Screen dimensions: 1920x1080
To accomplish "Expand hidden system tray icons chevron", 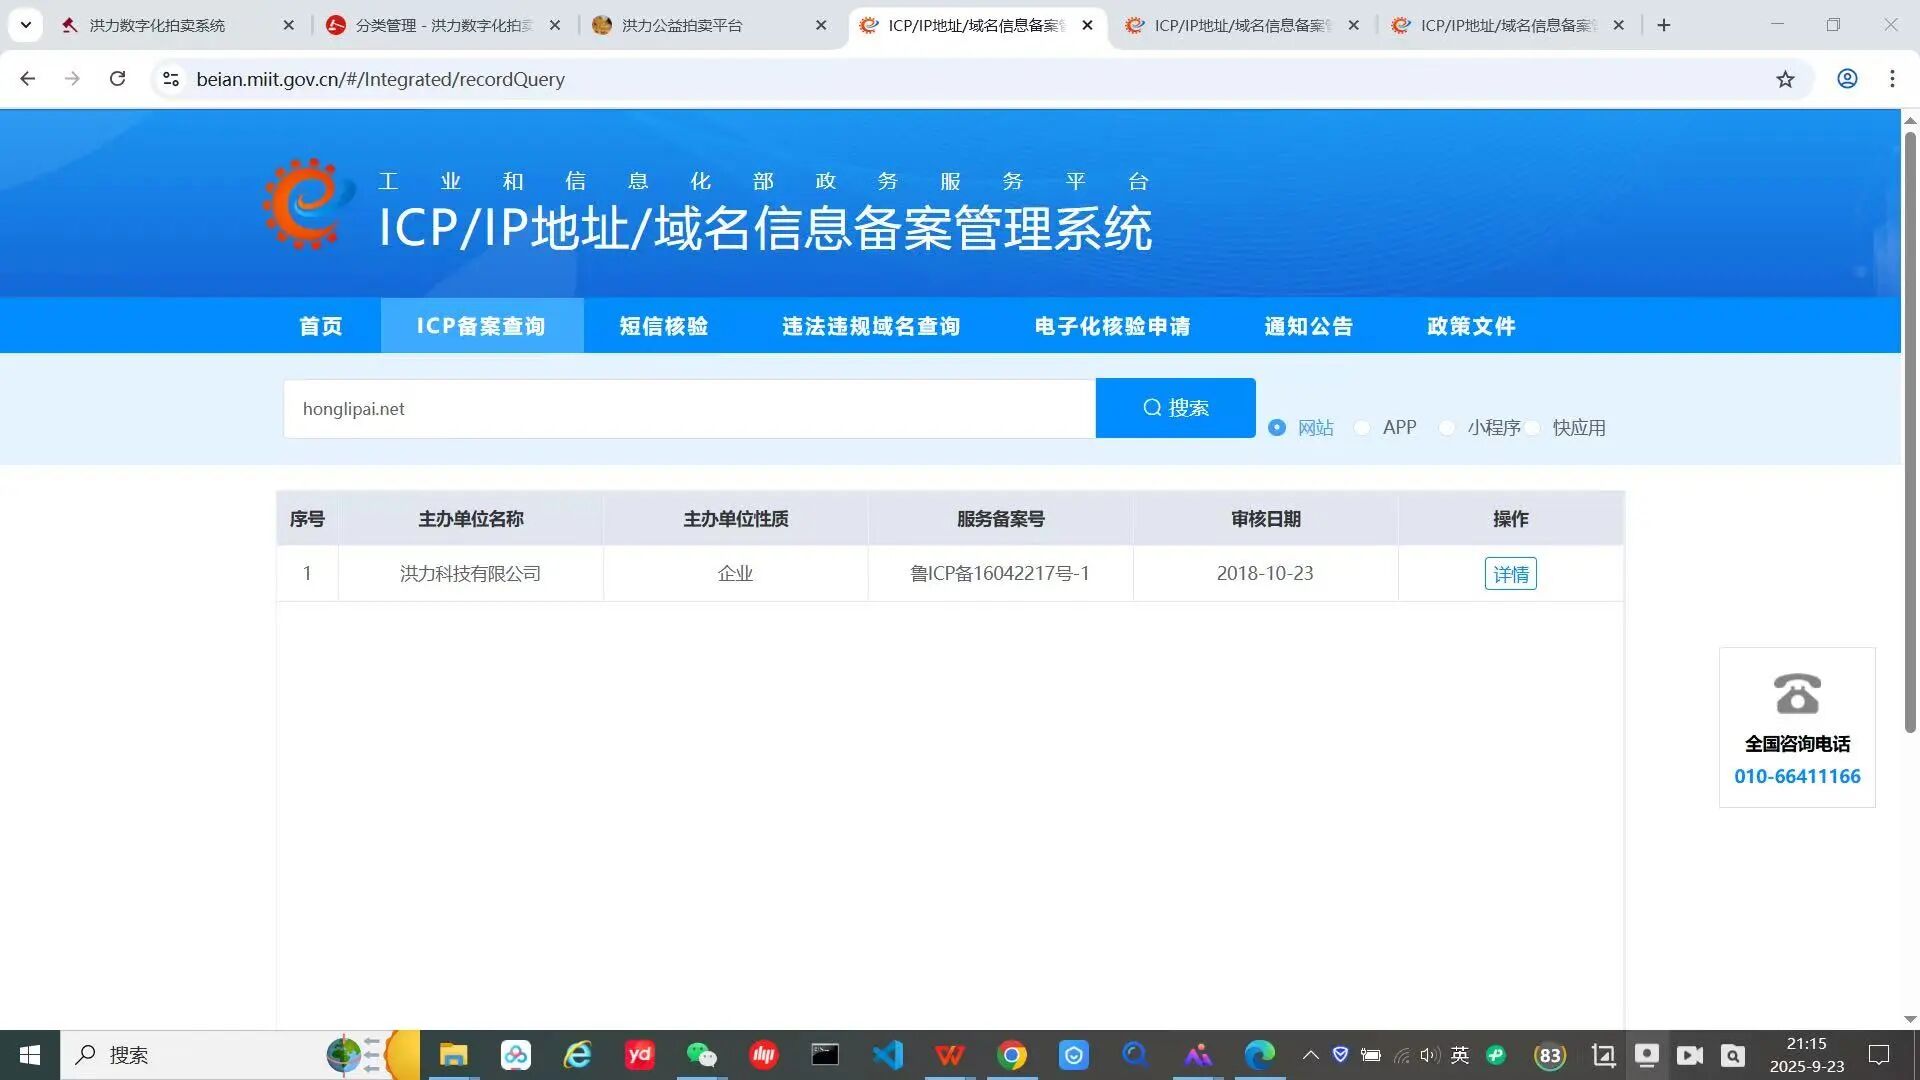I will tap(1310, 1055).
